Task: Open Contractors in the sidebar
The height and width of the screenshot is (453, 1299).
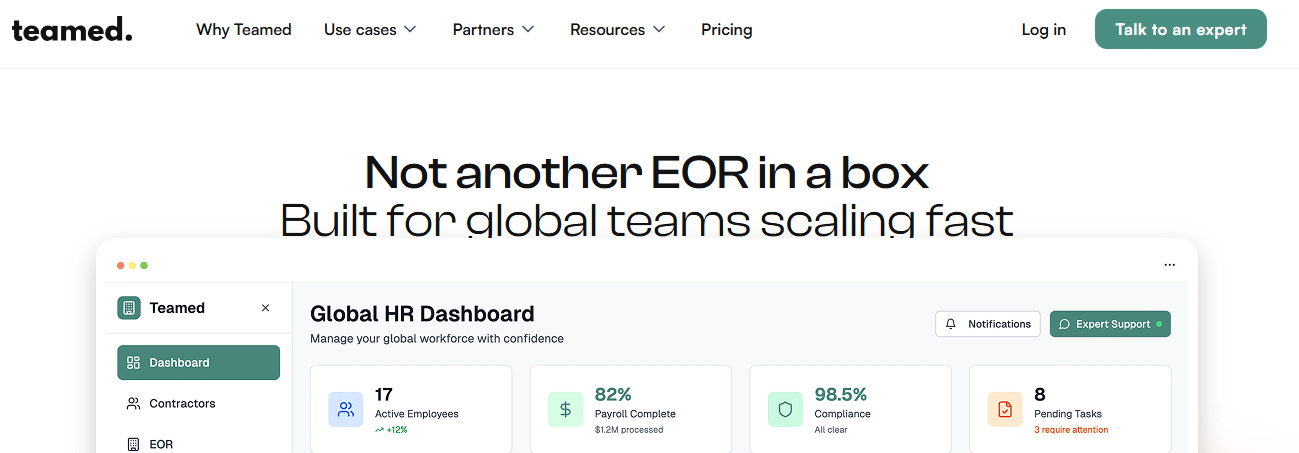Action: click(198, 403)
